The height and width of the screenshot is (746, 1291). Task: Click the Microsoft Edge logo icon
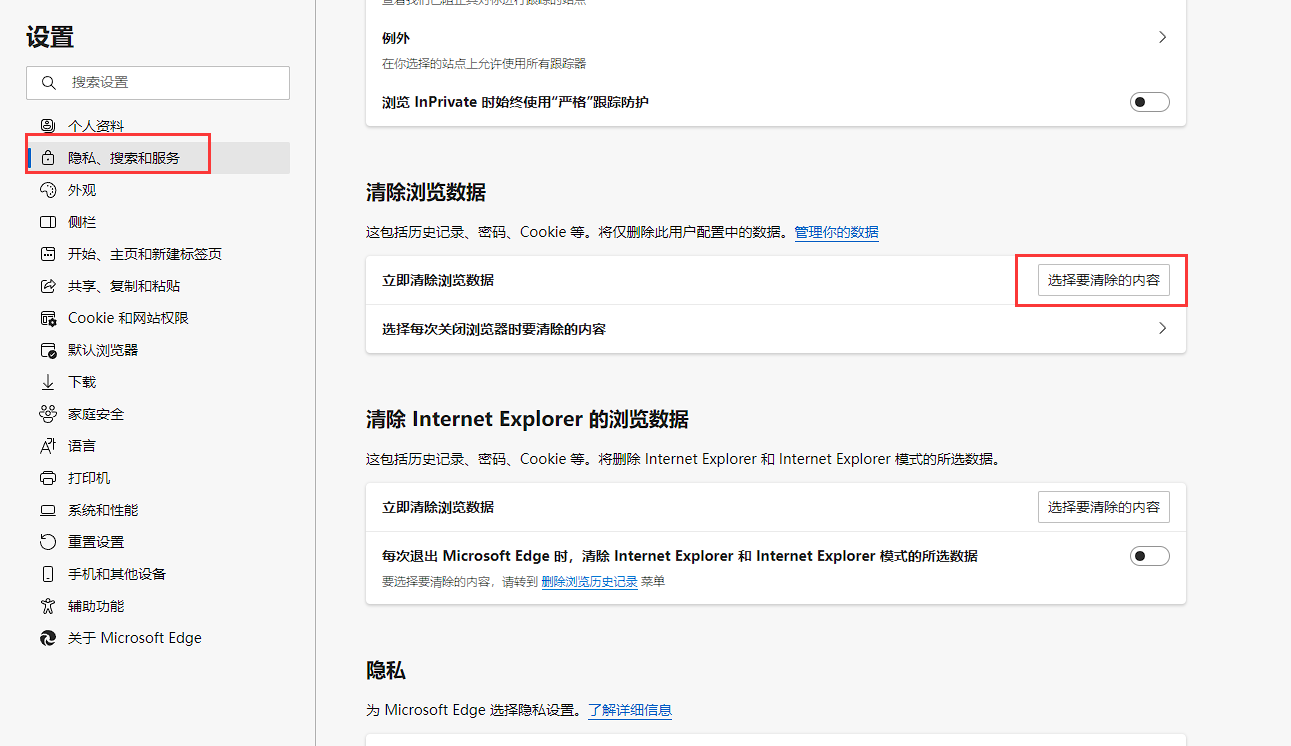48,638
